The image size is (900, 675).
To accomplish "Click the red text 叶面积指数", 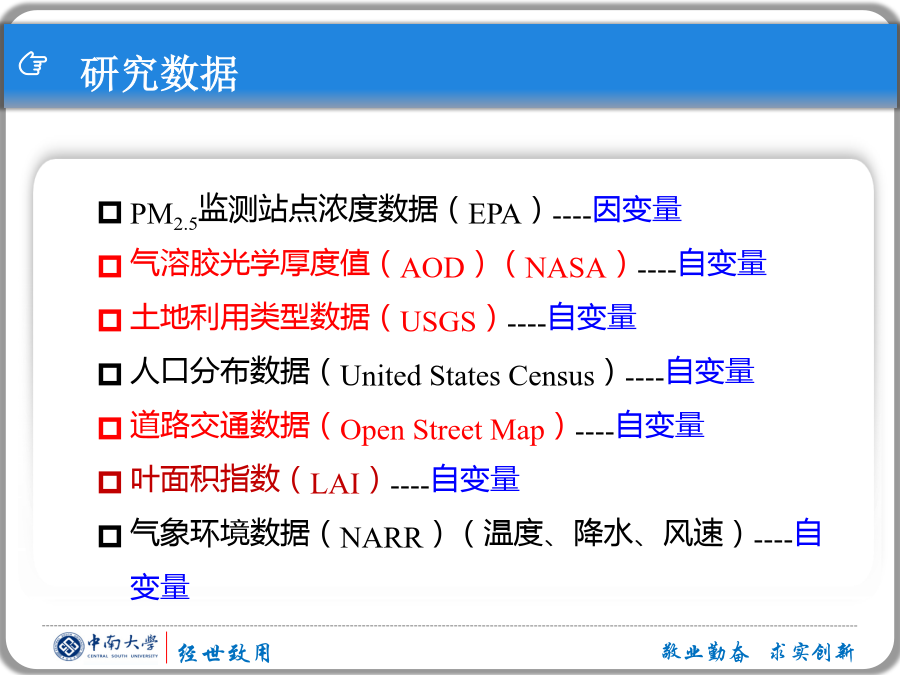I will [x=205, y=479].
